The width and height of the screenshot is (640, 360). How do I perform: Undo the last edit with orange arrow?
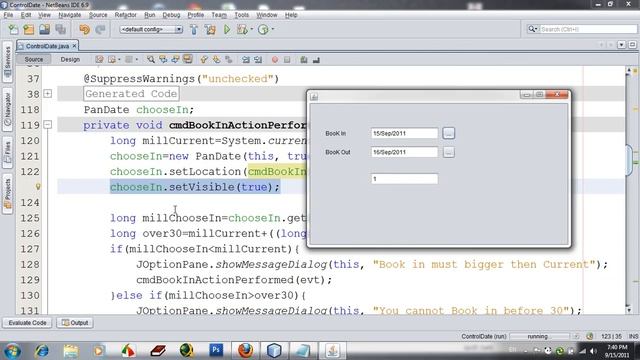click(84, 29)
